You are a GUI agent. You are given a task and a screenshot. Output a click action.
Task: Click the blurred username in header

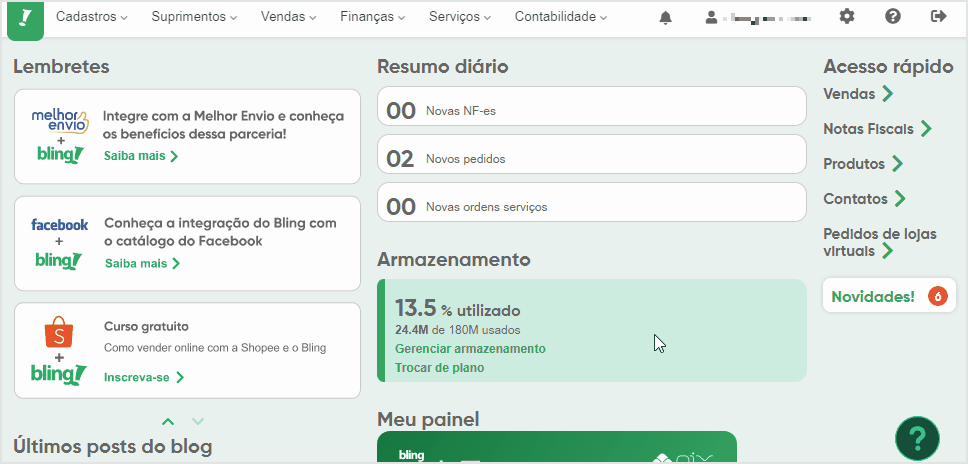click(767, 18)
